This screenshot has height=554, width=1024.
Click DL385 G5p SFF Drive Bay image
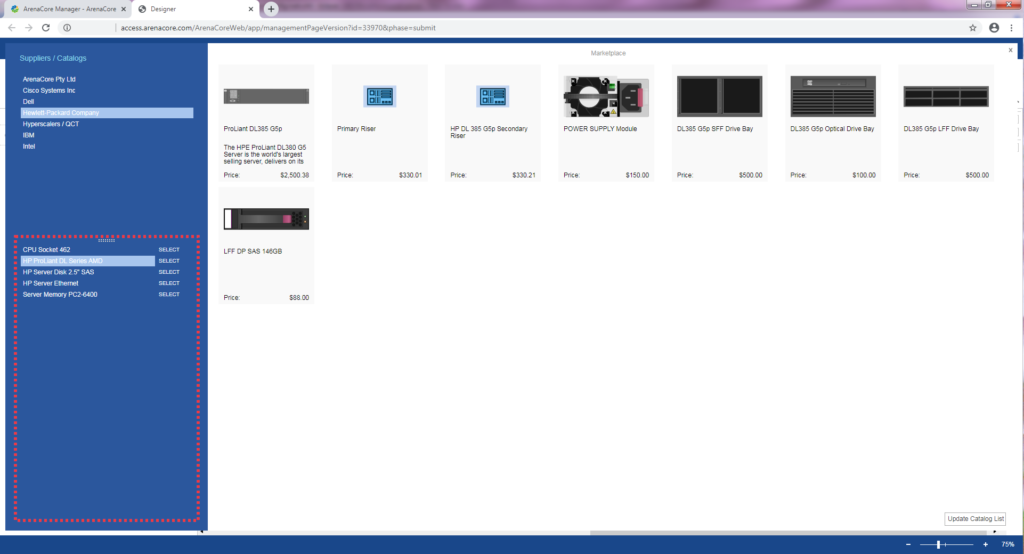coord(719,96)
